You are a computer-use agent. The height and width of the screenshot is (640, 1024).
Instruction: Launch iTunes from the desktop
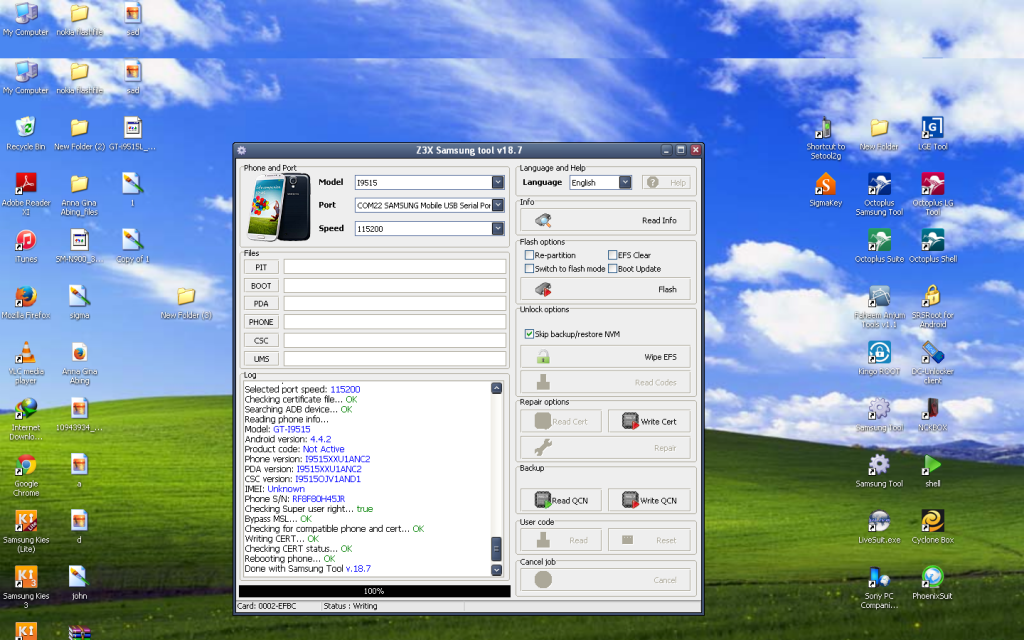[25, 246]
